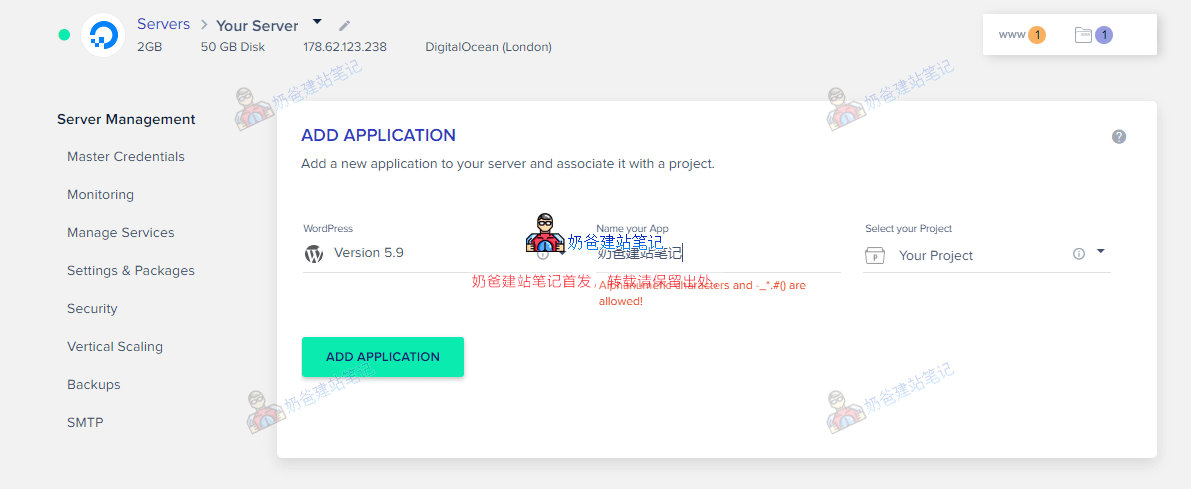Click the ADD APPLICATION button

pos(383,357)
